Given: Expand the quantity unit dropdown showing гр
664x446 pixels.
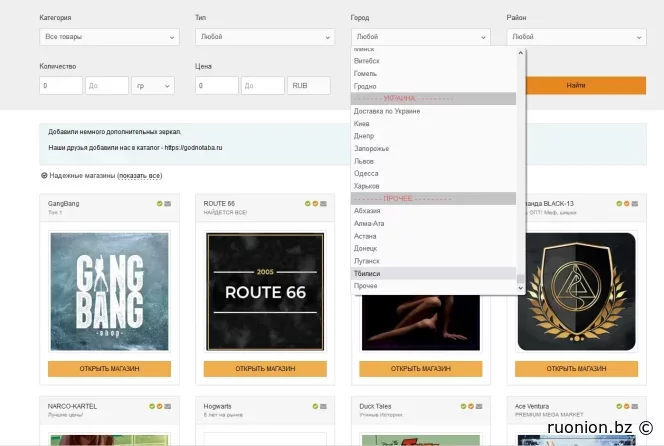Looking at the screenshot, I should pos(153,86).
